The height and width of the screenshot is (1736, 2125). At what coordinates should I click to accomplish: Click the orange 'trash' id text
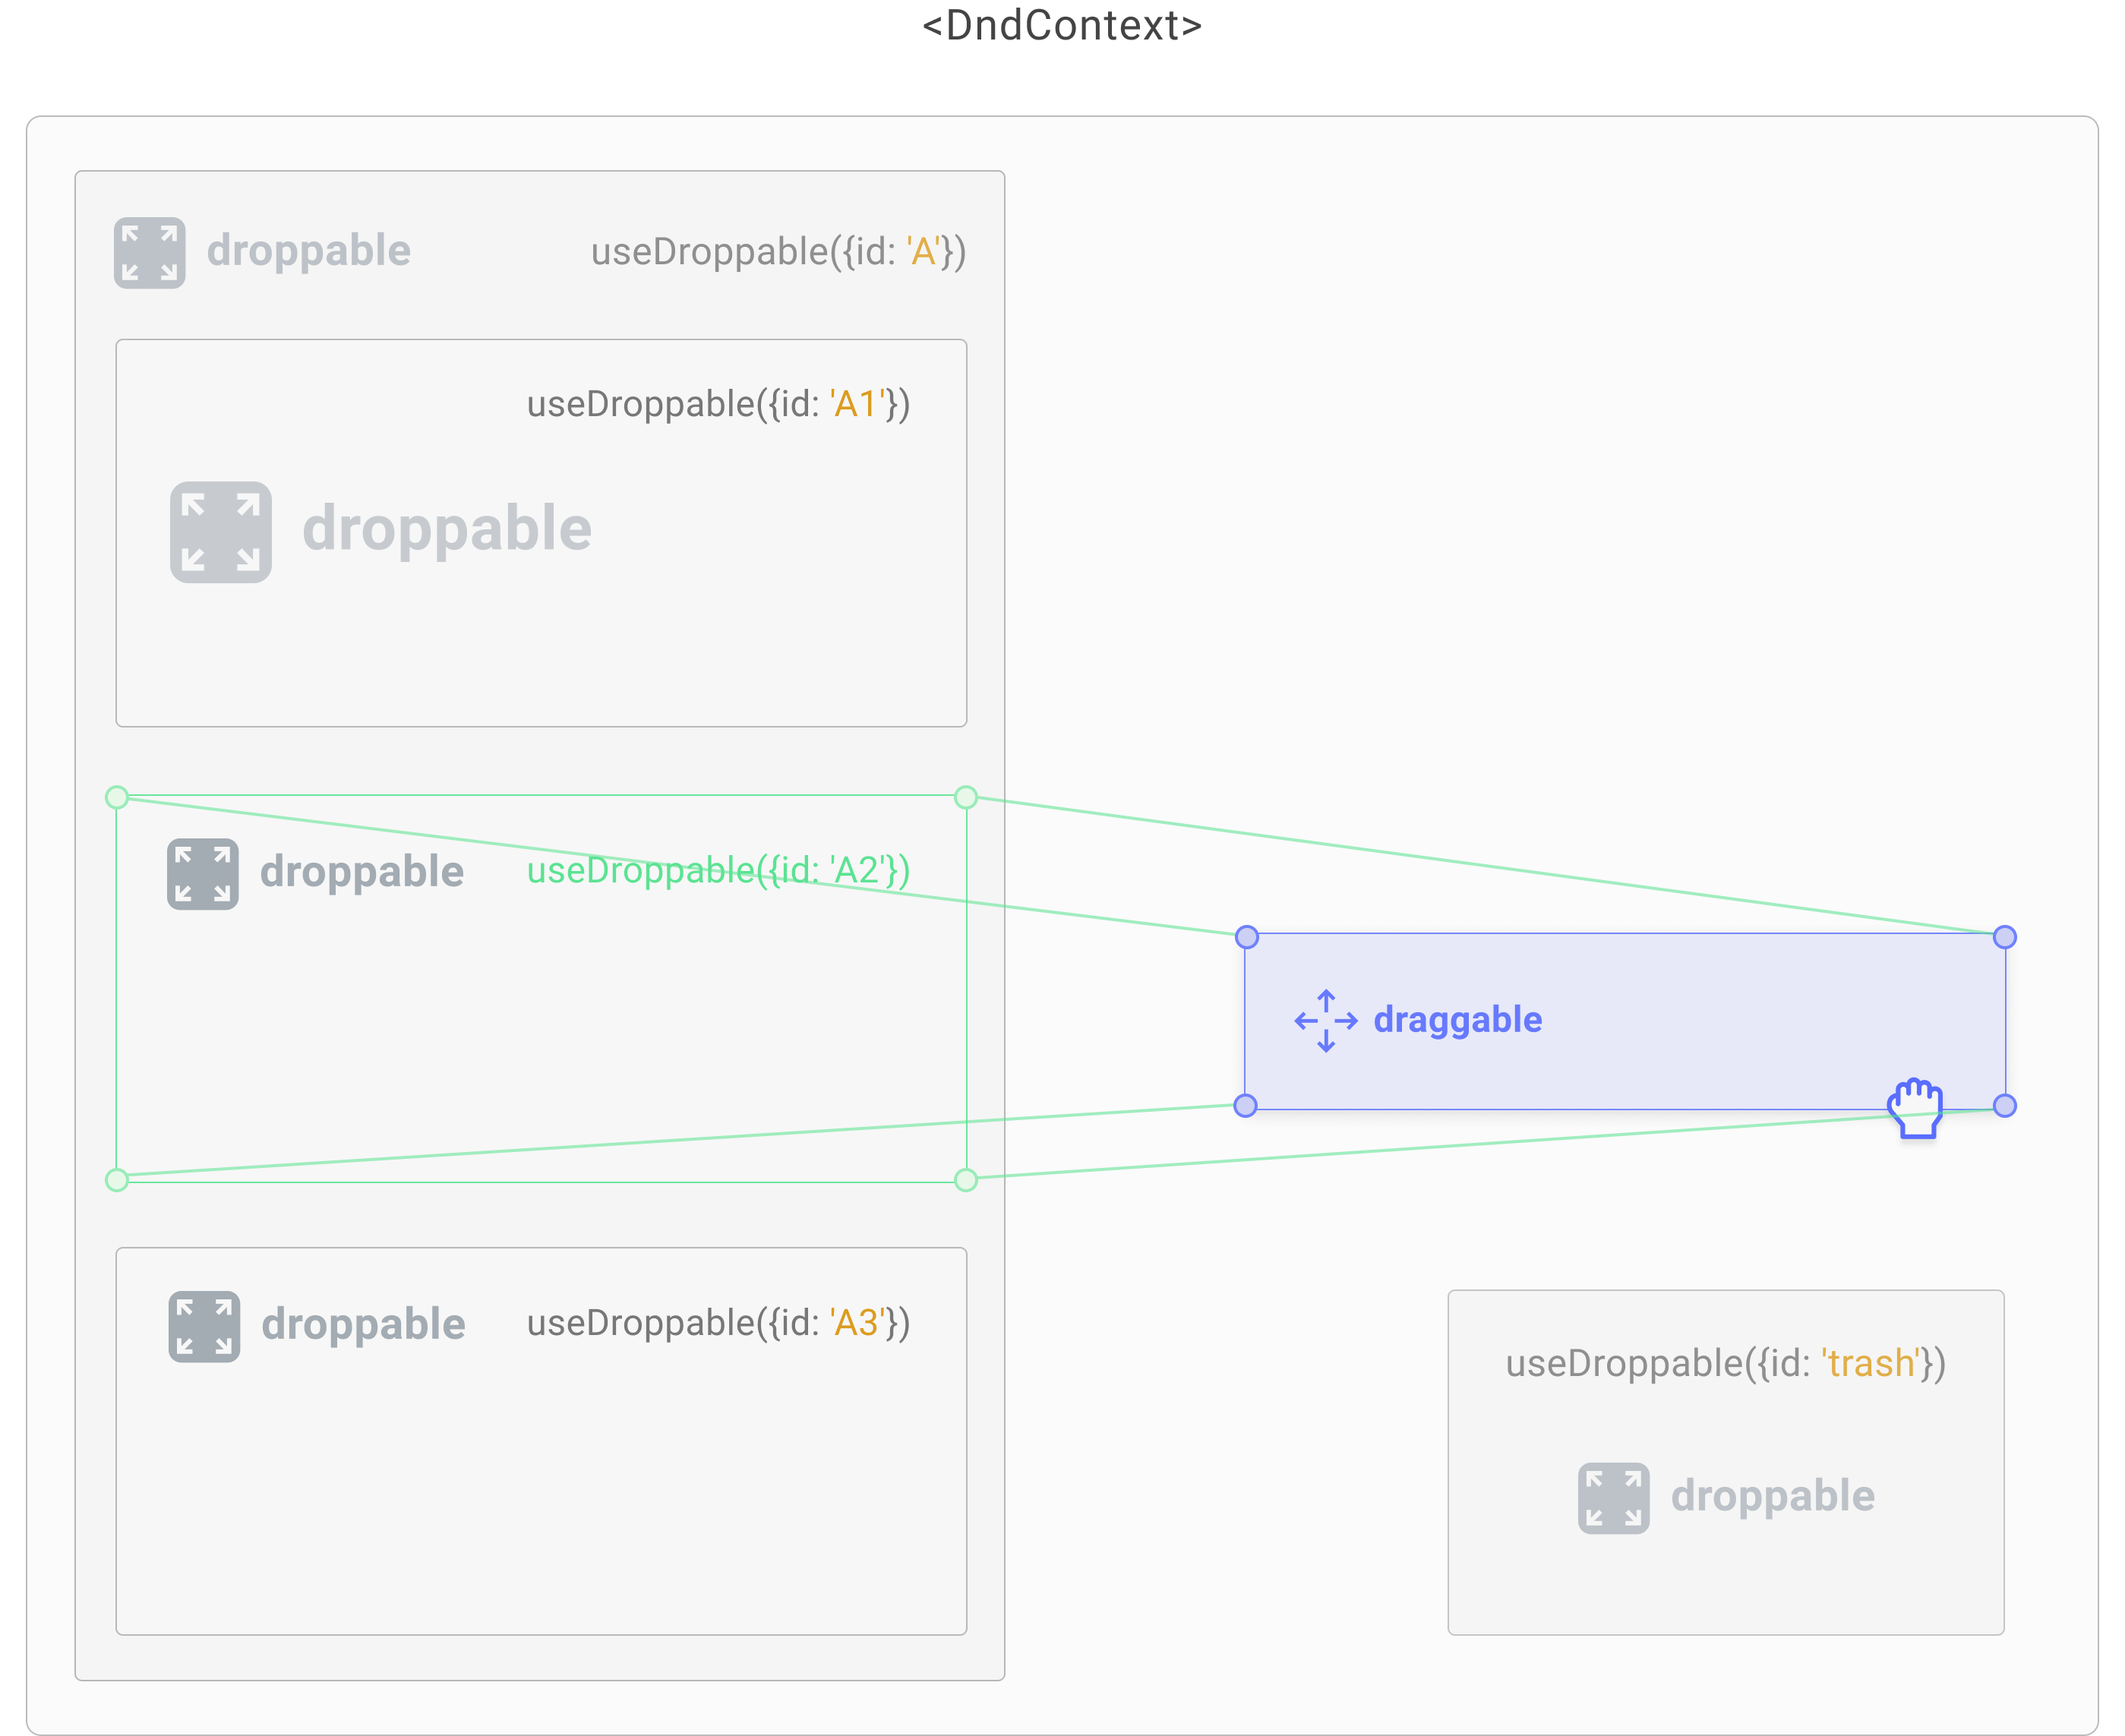click(x=1875, y=1364)
